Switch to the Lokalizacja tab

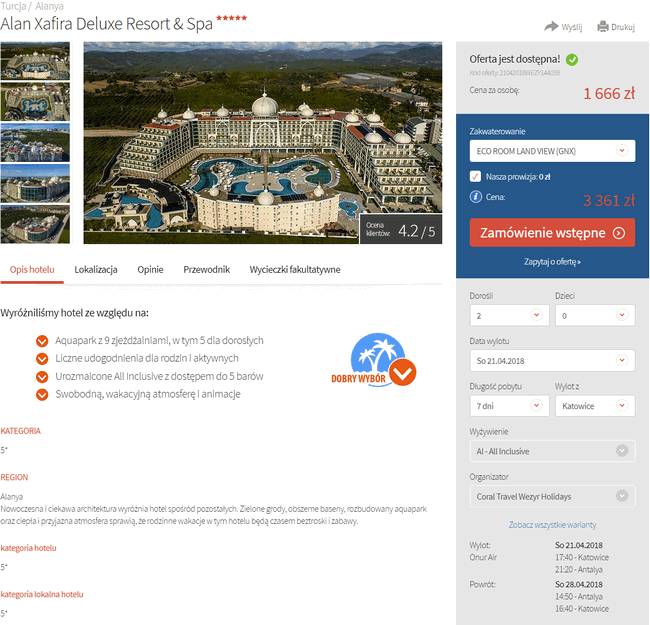coord(96,270)
